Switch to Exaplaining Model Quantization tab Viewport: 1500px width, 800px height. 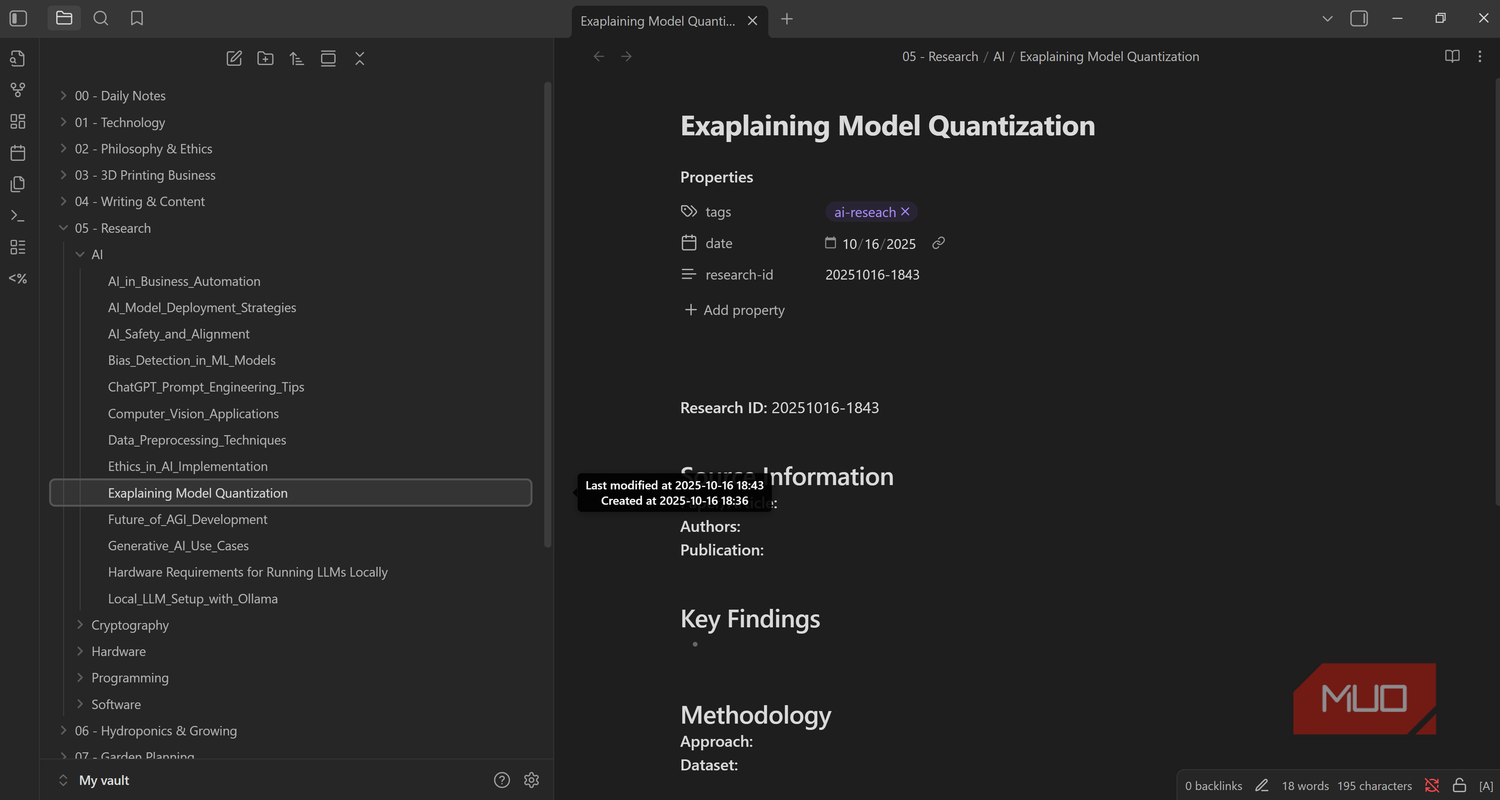657,20
